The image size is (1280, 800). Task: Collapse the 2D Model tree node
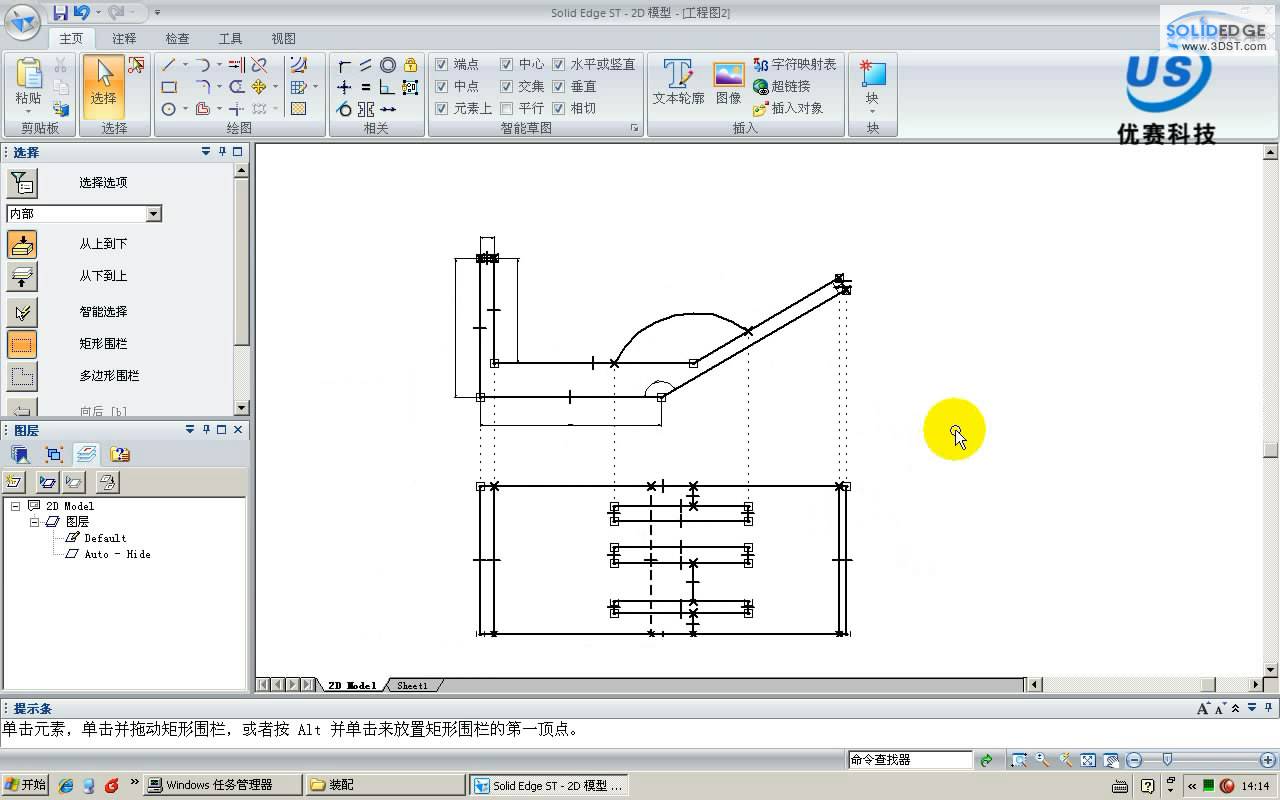(x=16, y=506)
